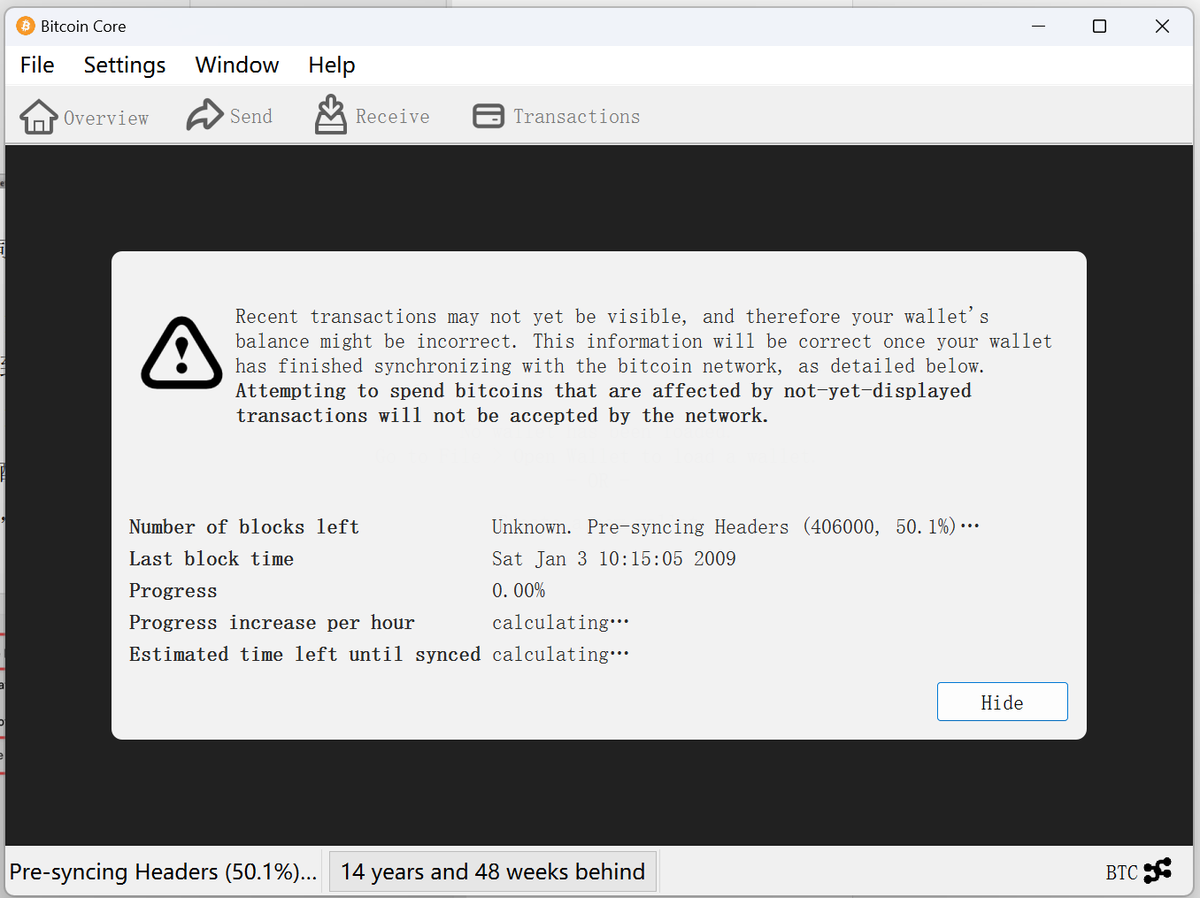Click the 'Number of blocks left' label
This screenshot has height=898, width=1200.
244,527
